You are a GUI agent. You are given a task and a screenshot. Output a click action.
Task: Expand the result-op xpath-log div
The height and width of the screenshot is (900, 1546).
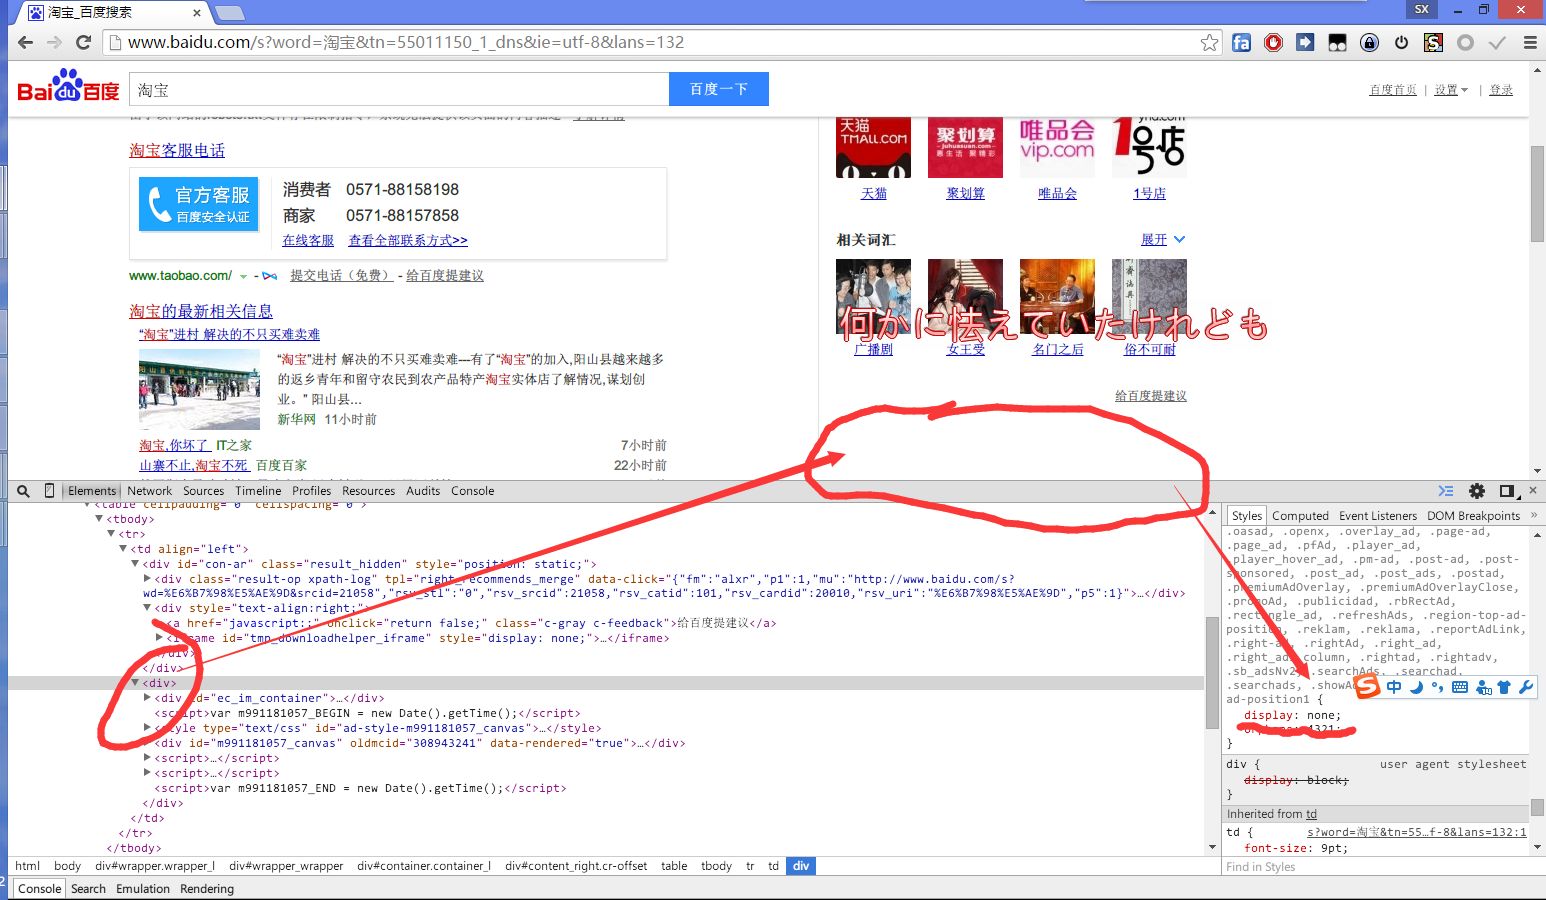tap(147, 579)
